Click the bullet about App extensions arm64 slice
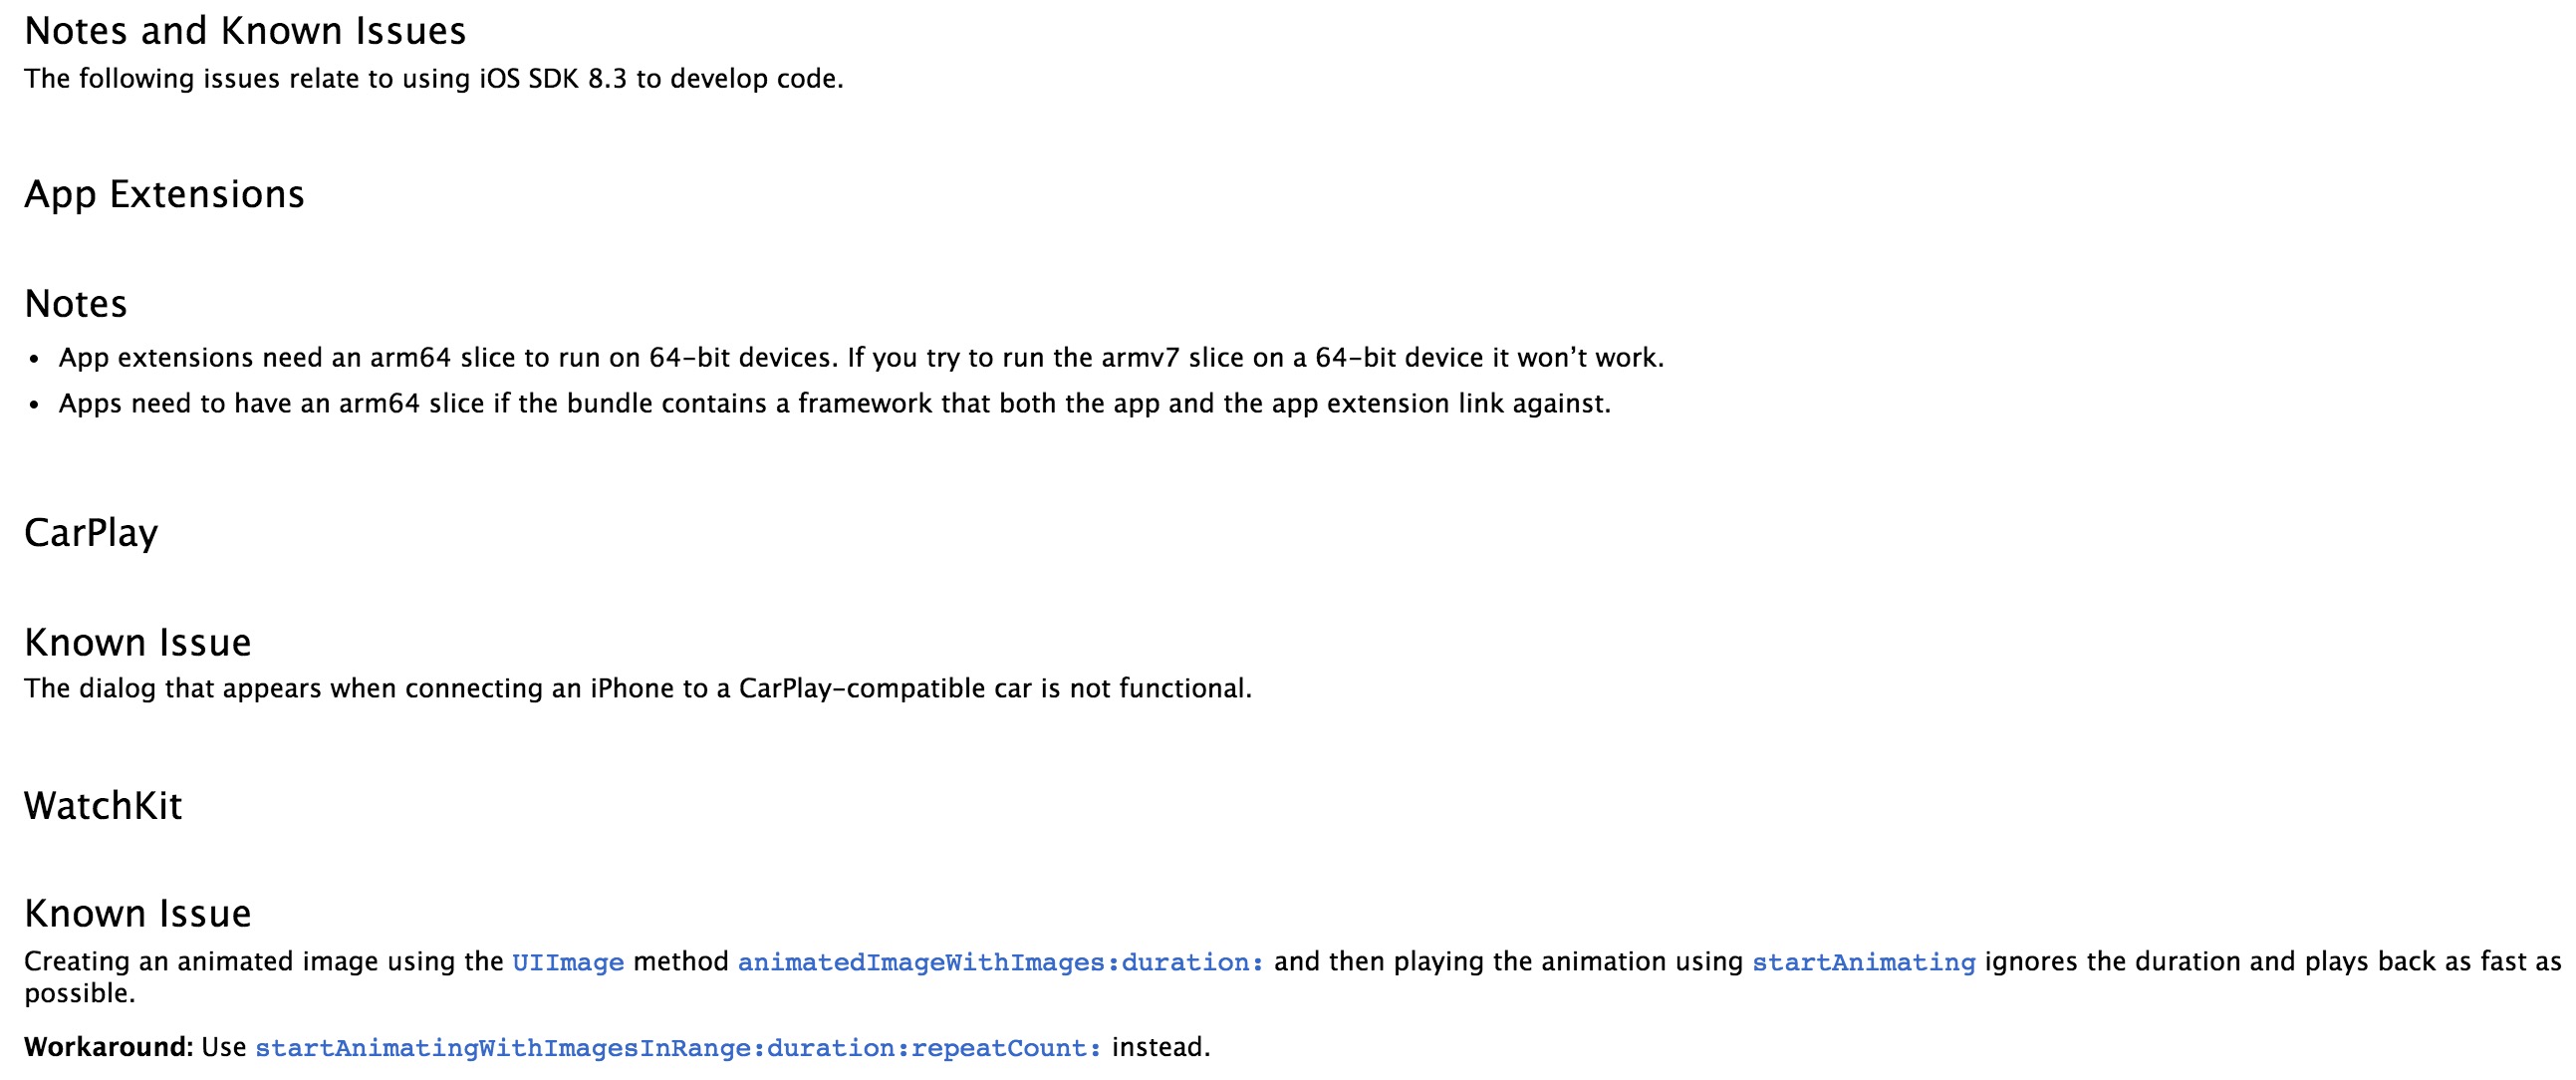 point(861,358)
